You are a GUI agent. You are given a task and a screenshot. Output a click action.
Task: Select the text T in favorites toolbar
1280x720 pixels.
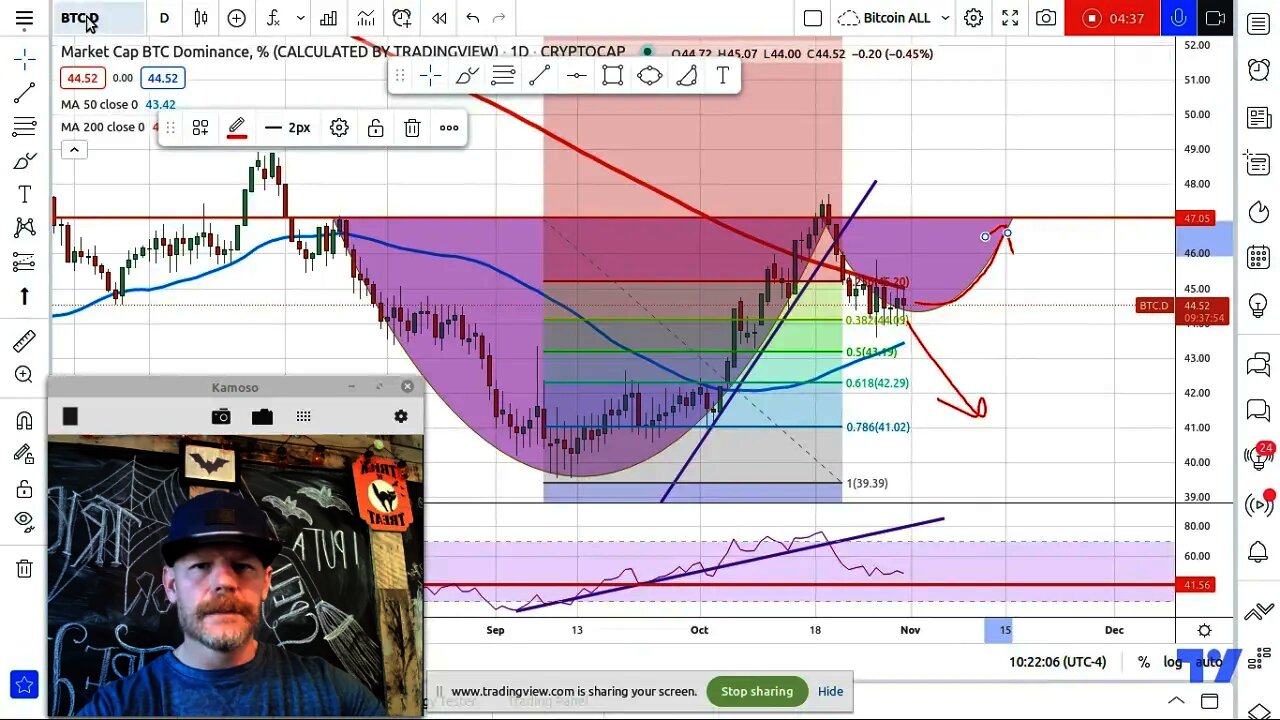coord(722,76)
